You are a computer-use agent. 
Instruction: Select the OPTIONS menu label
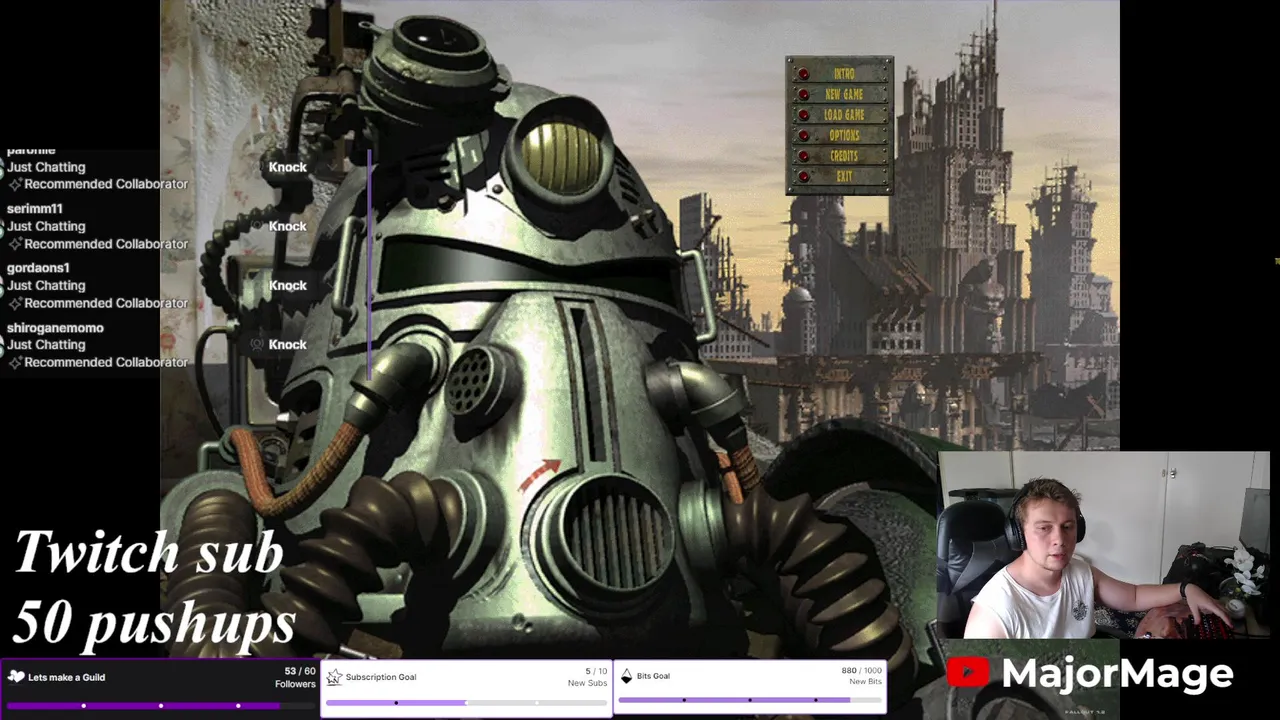click(x=844, y=135)
